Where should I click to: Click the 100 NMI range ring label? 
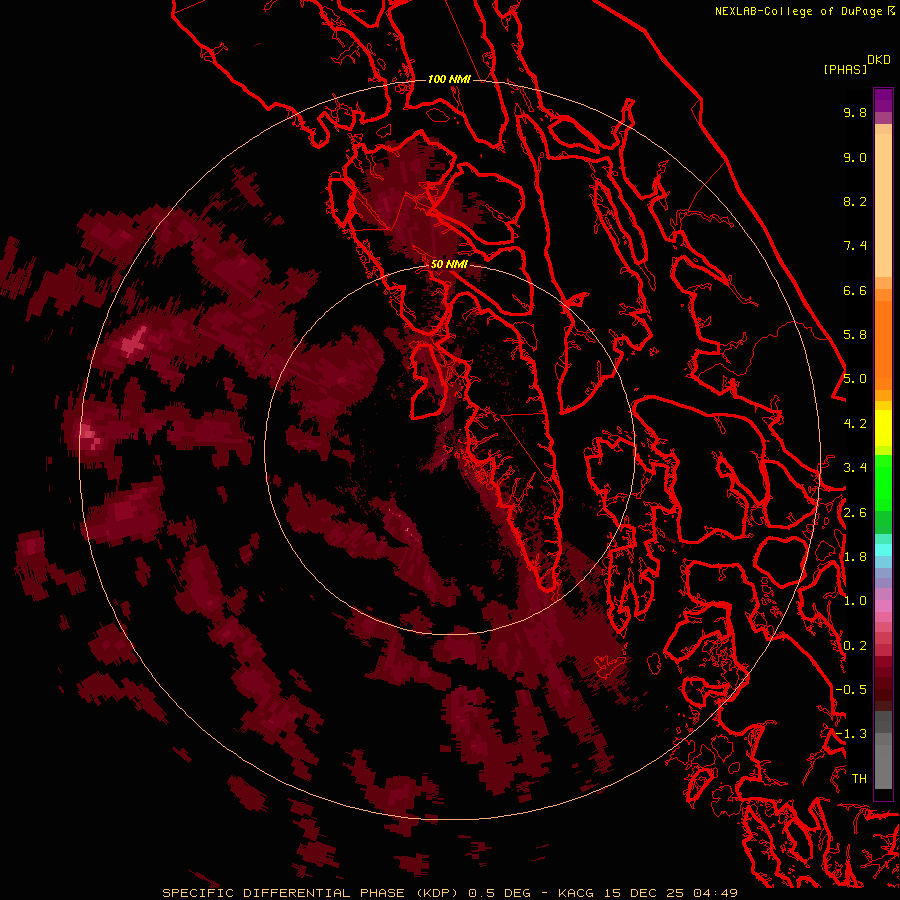tap(449, 79)
